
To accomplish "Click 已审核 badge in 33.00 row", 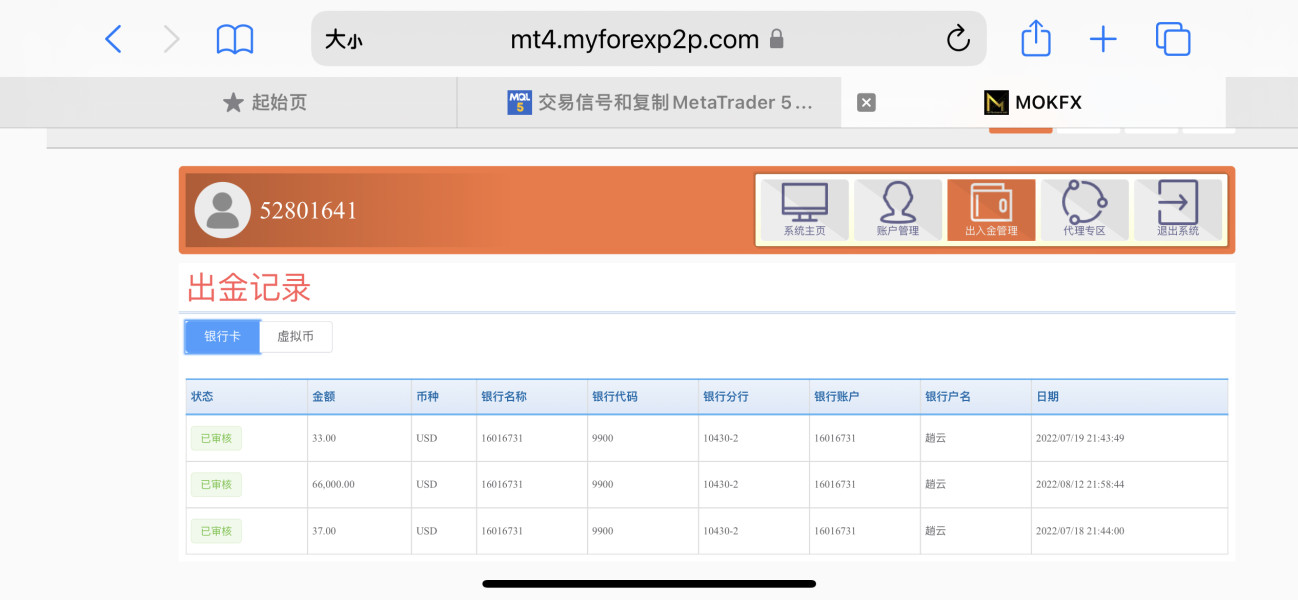I will point(216,438).
